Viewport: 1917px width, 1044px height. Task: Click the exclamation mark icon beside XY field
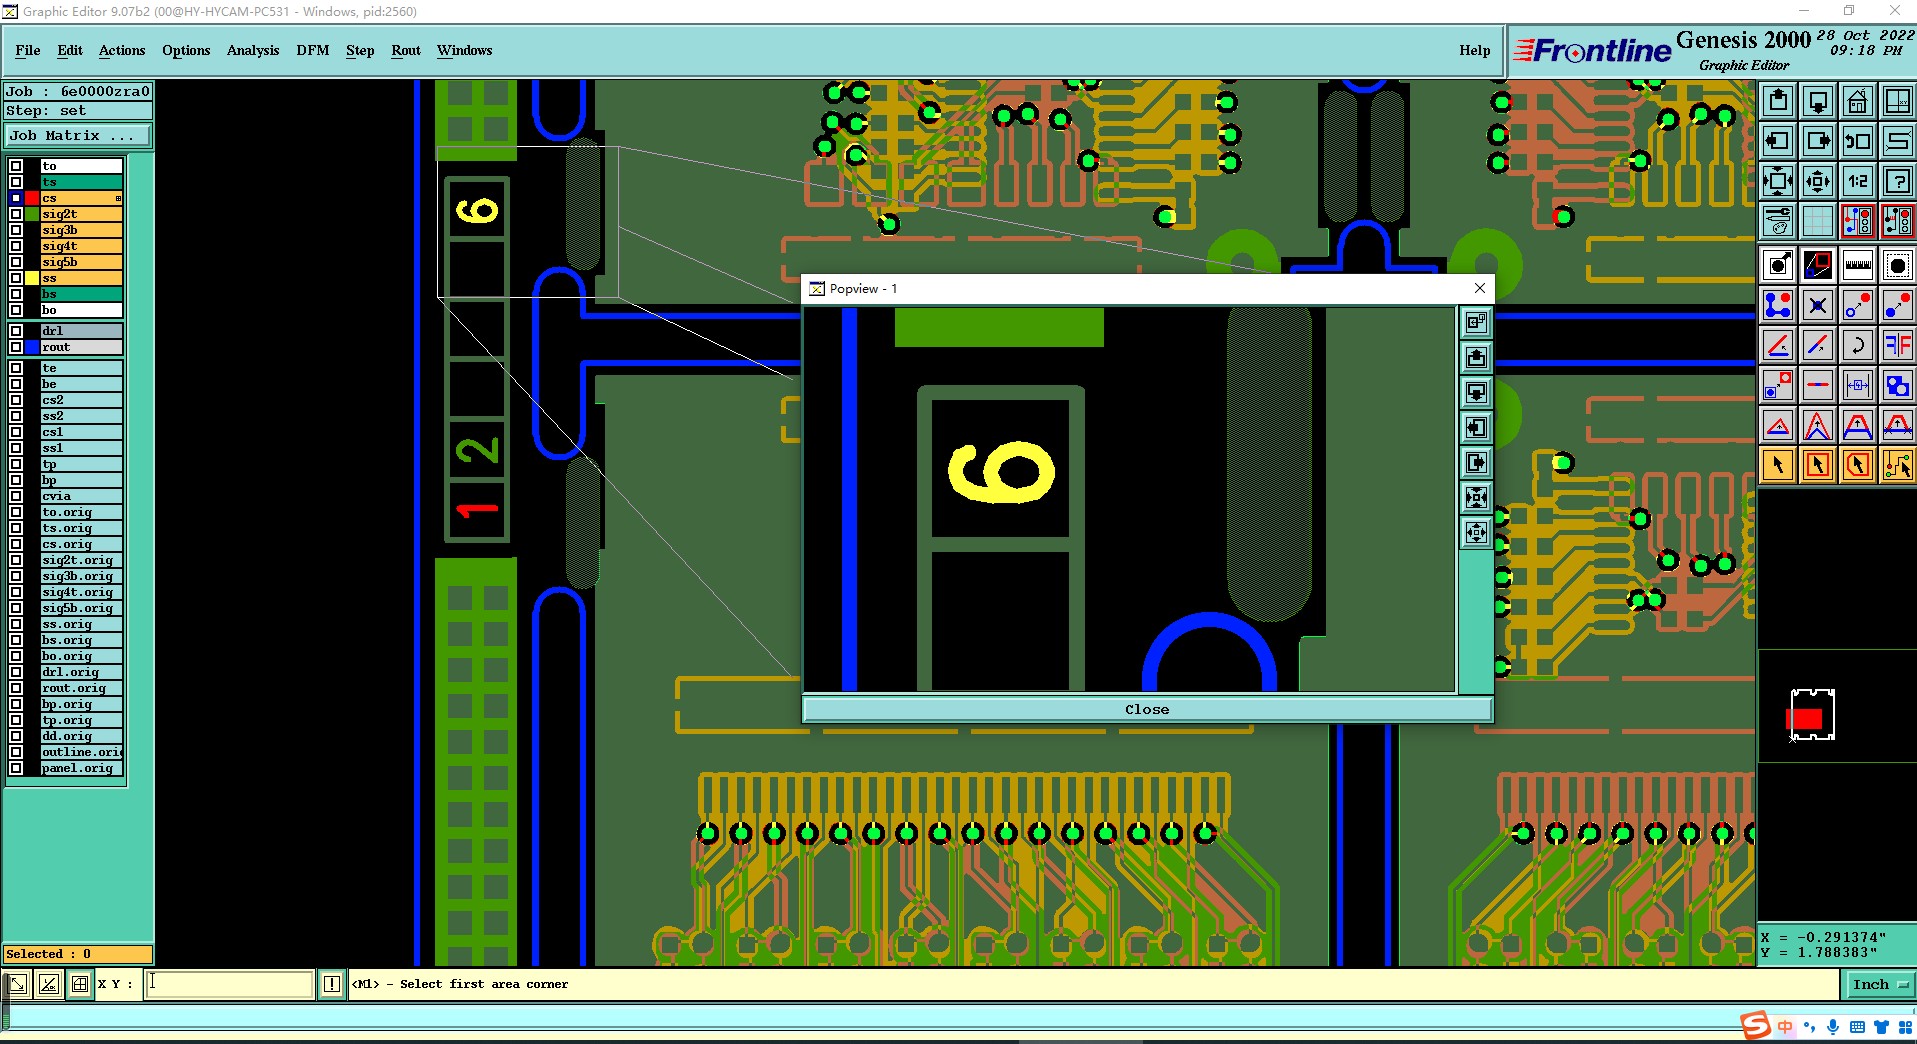tap(332, 984)
